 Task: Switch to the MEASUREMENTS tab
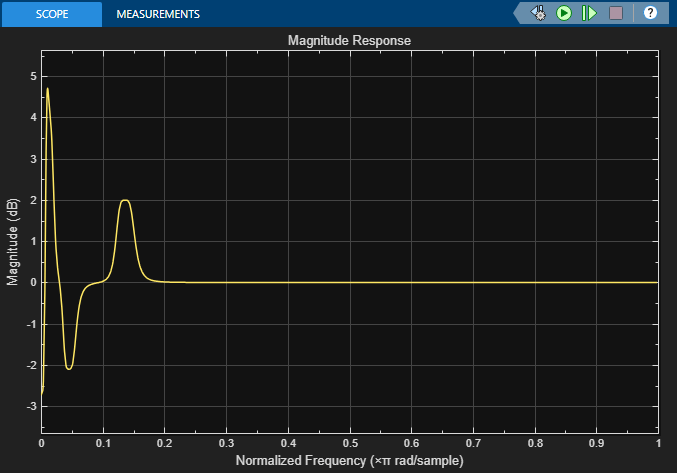(157, 14)
